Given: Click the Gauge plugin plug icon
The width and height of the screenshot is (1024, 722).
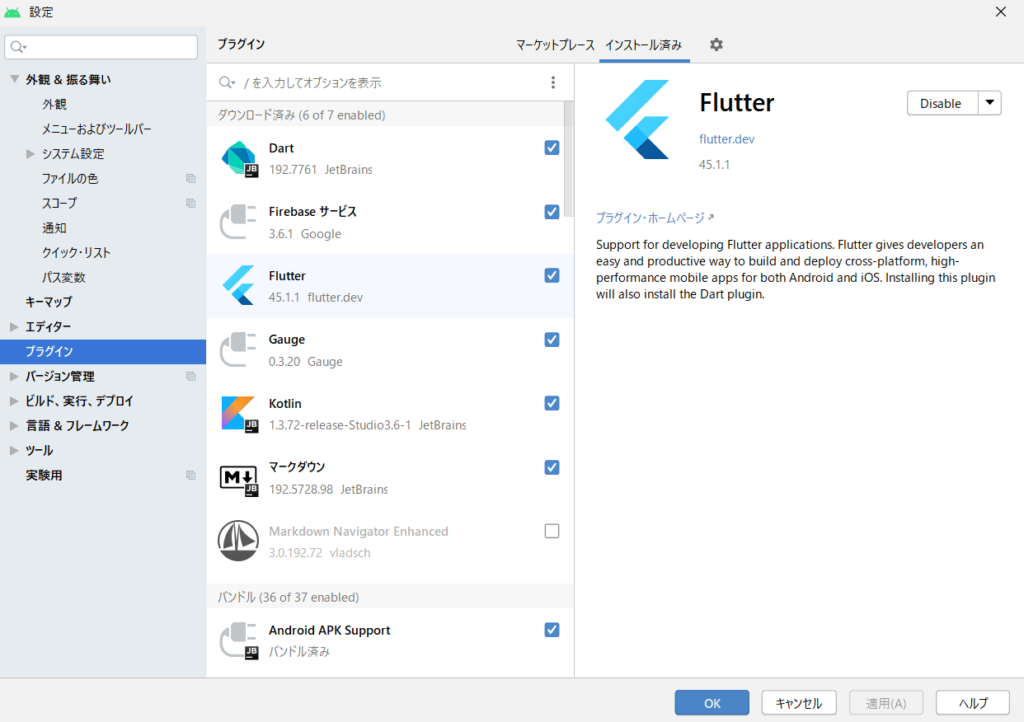Looking at the screenshot, I should pos(238,350).
